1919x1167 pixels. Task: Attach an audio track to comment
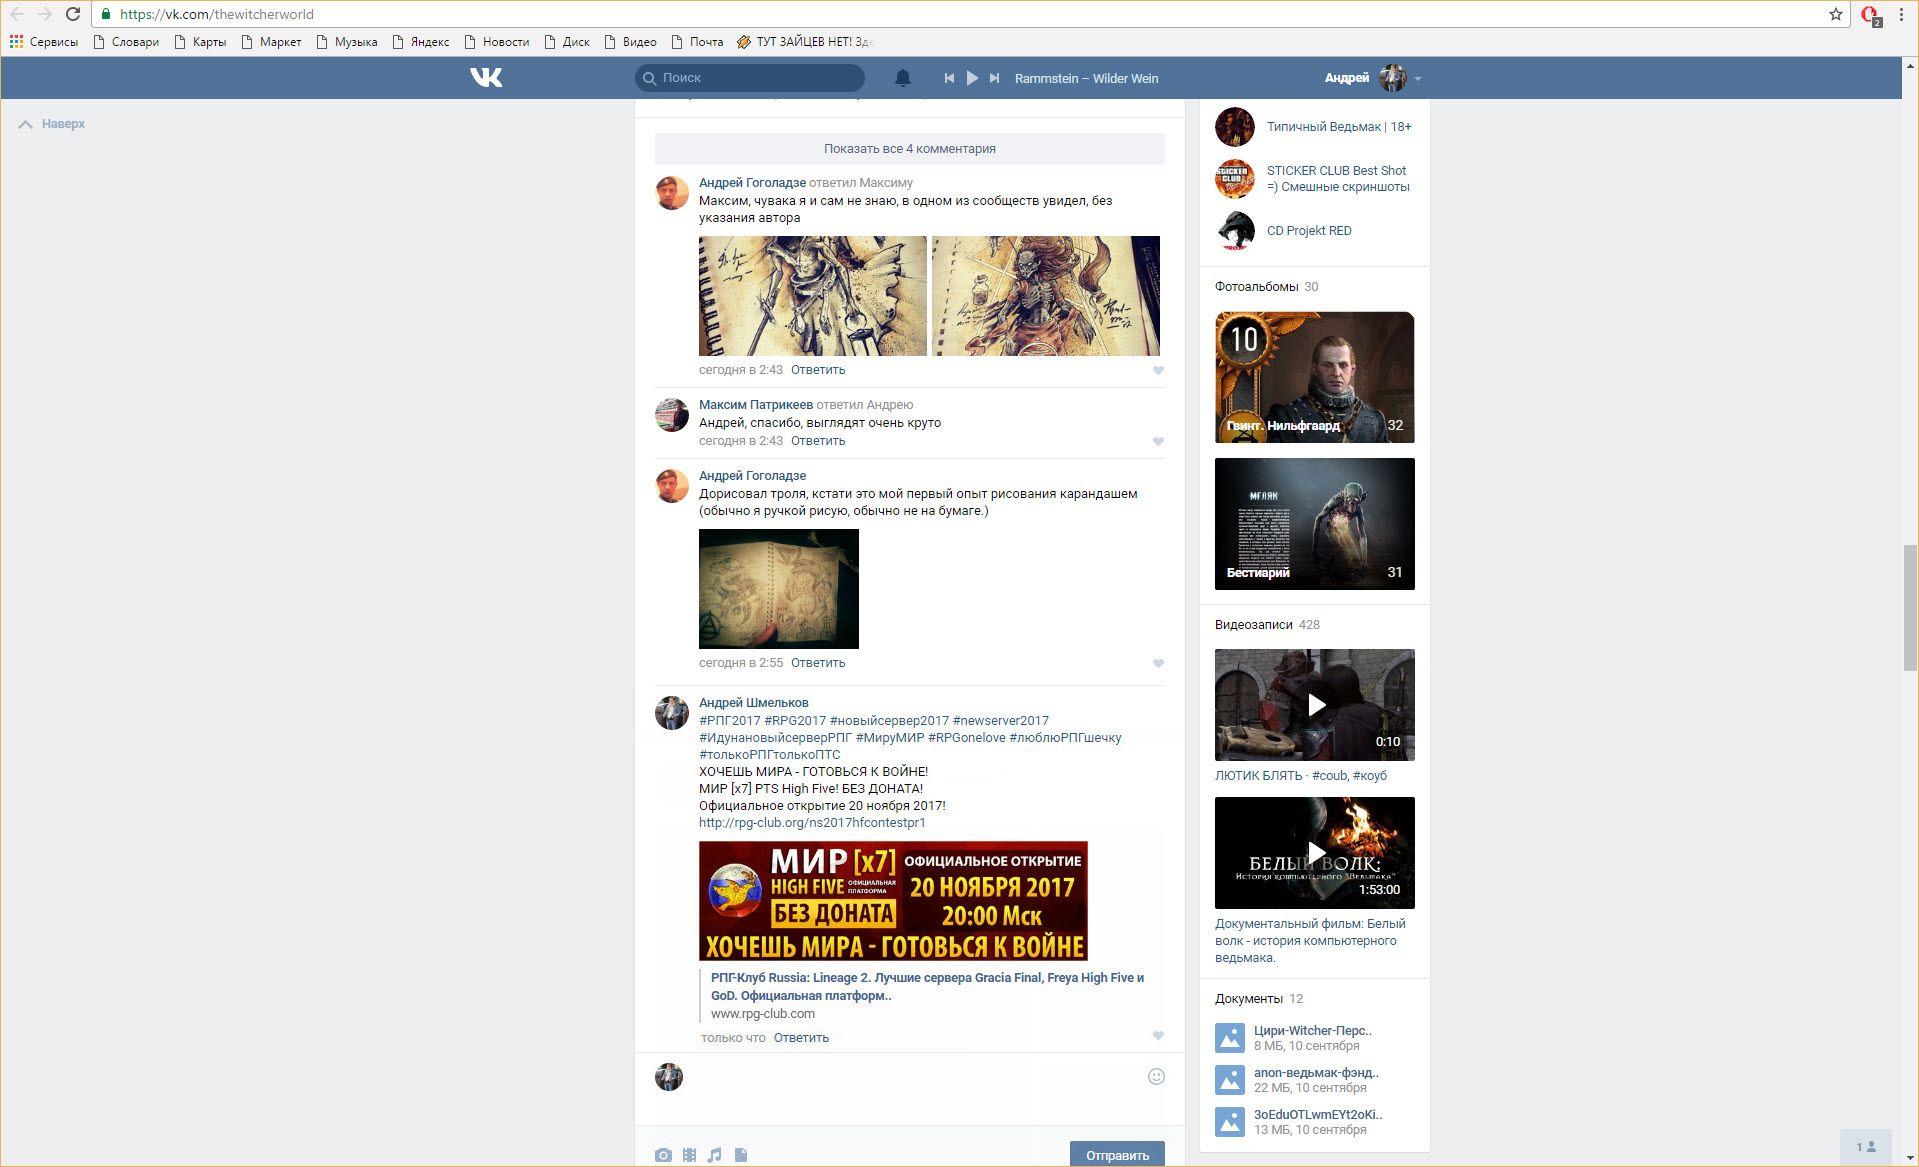pyautogui.click(x=714, y=1155)
